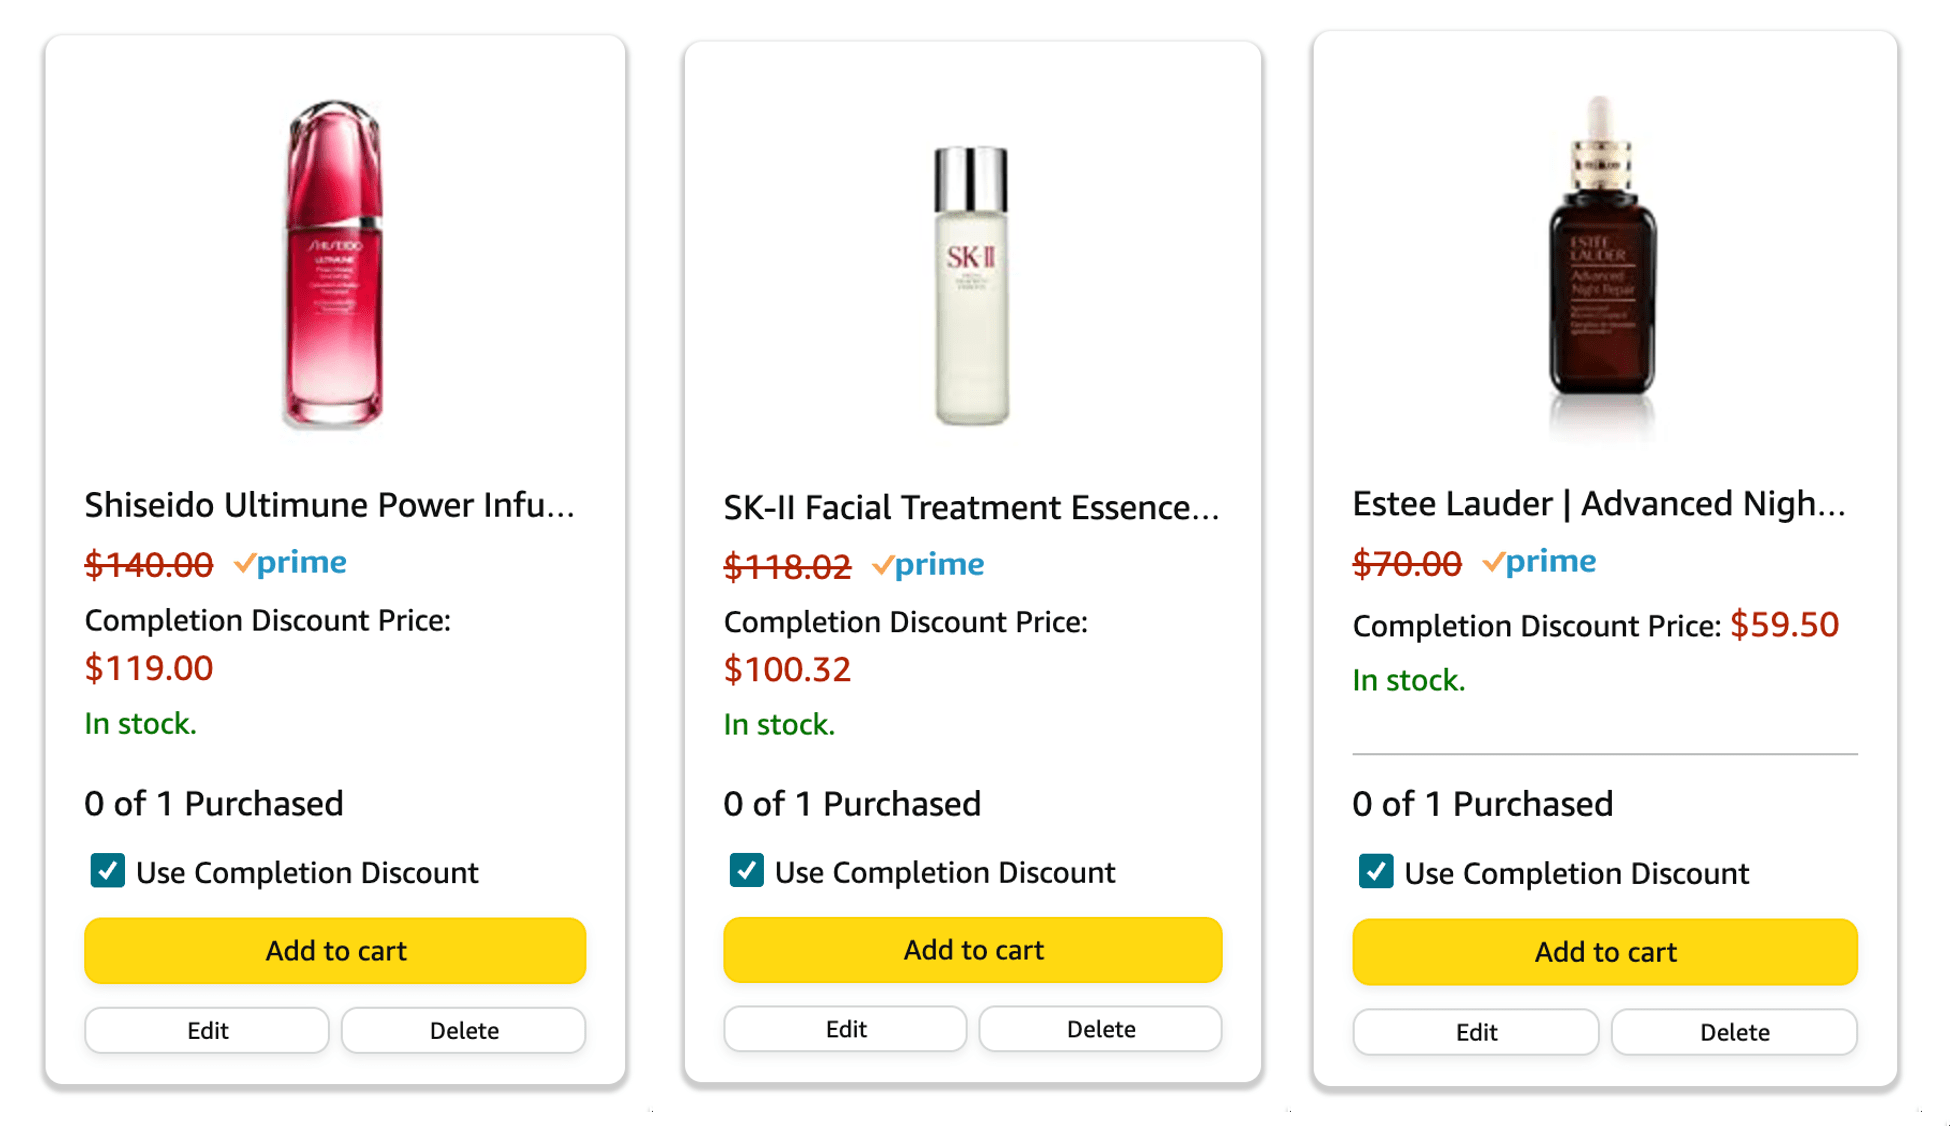Edit the Estee Lauder list item
This screenshot has height=1126, width=1950.
tap(1475, 1031)
